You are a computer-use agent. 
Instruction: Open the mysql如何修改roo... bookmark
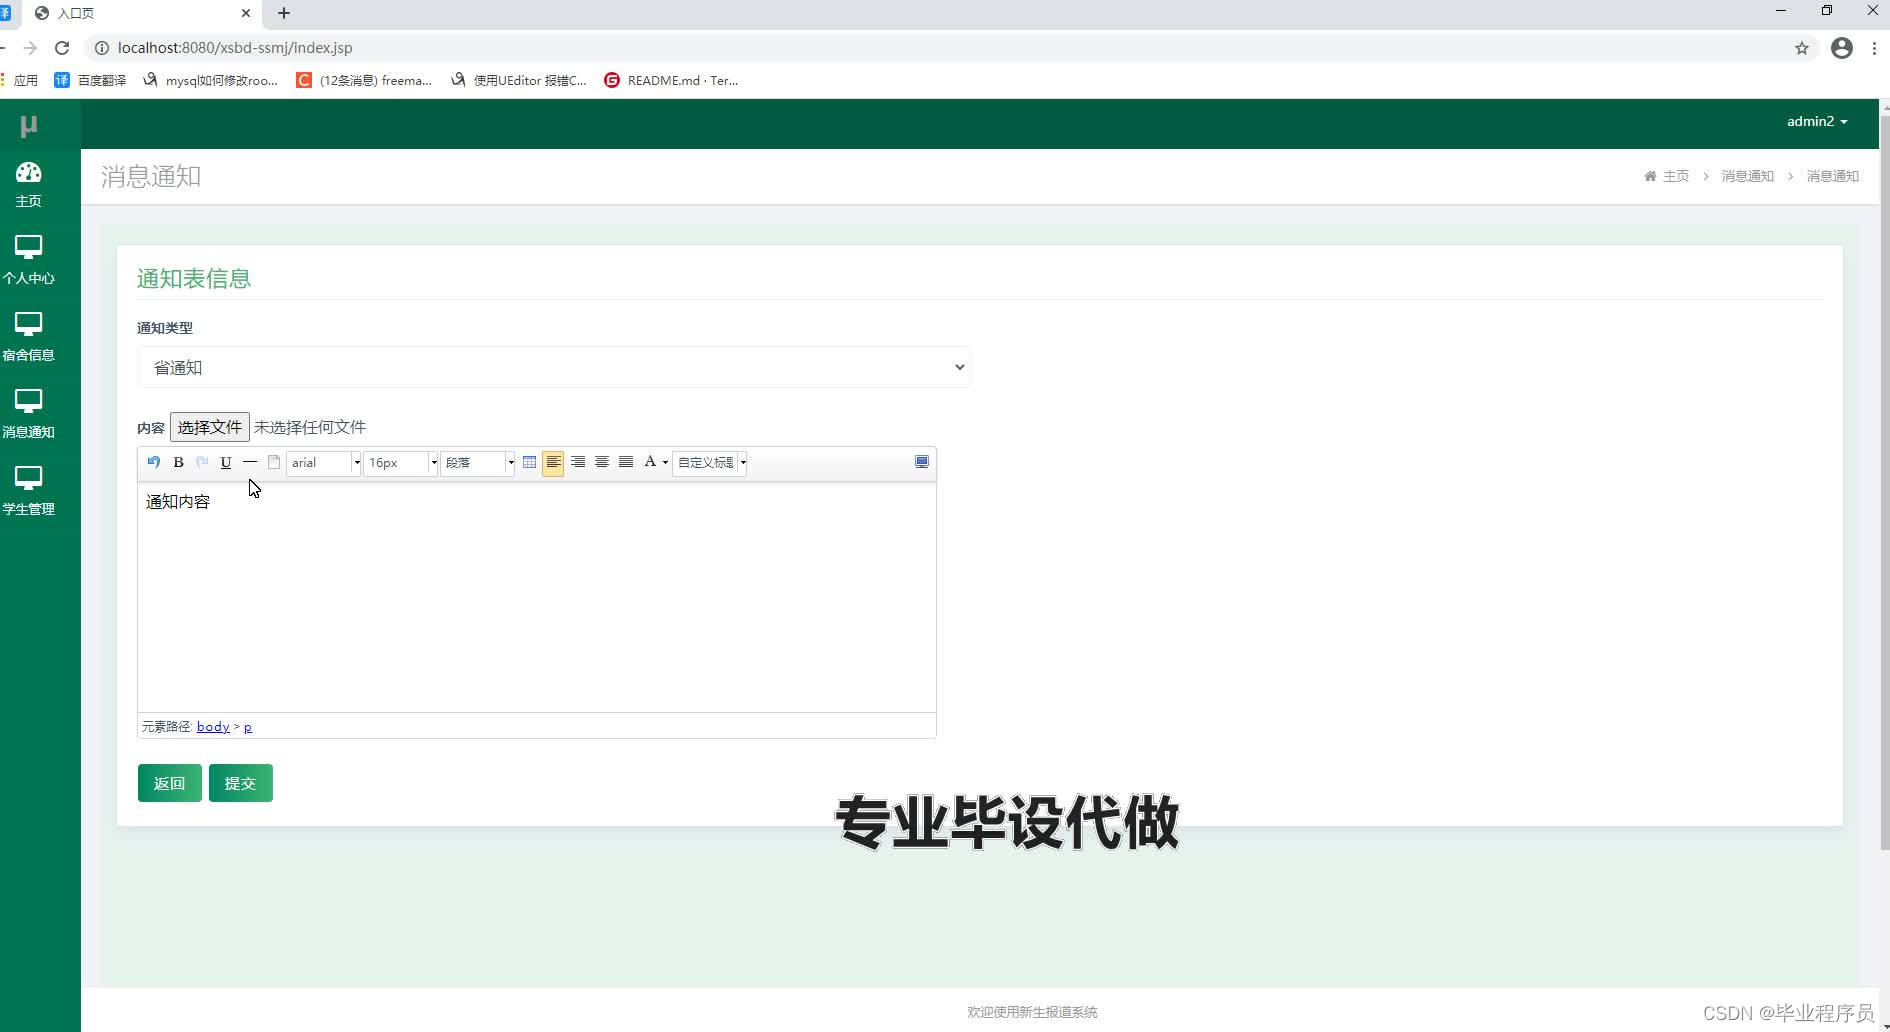click(x=211, y=80)
